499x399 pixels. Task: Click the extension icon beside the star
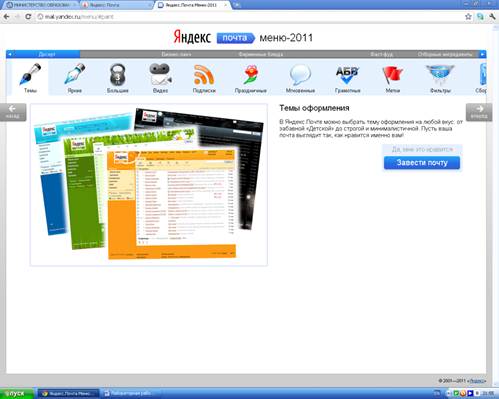pyautogui.click(x=480, y=16)
